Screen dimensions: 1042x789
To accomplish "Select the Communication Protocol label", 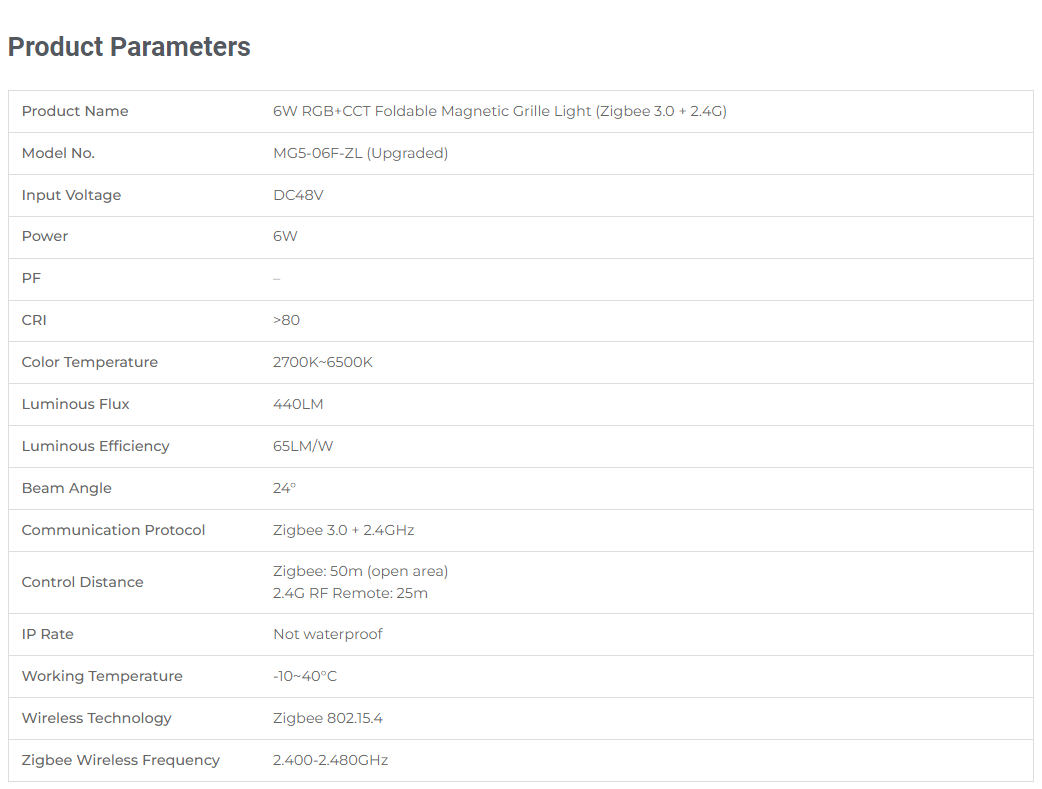I will (114, 530).
